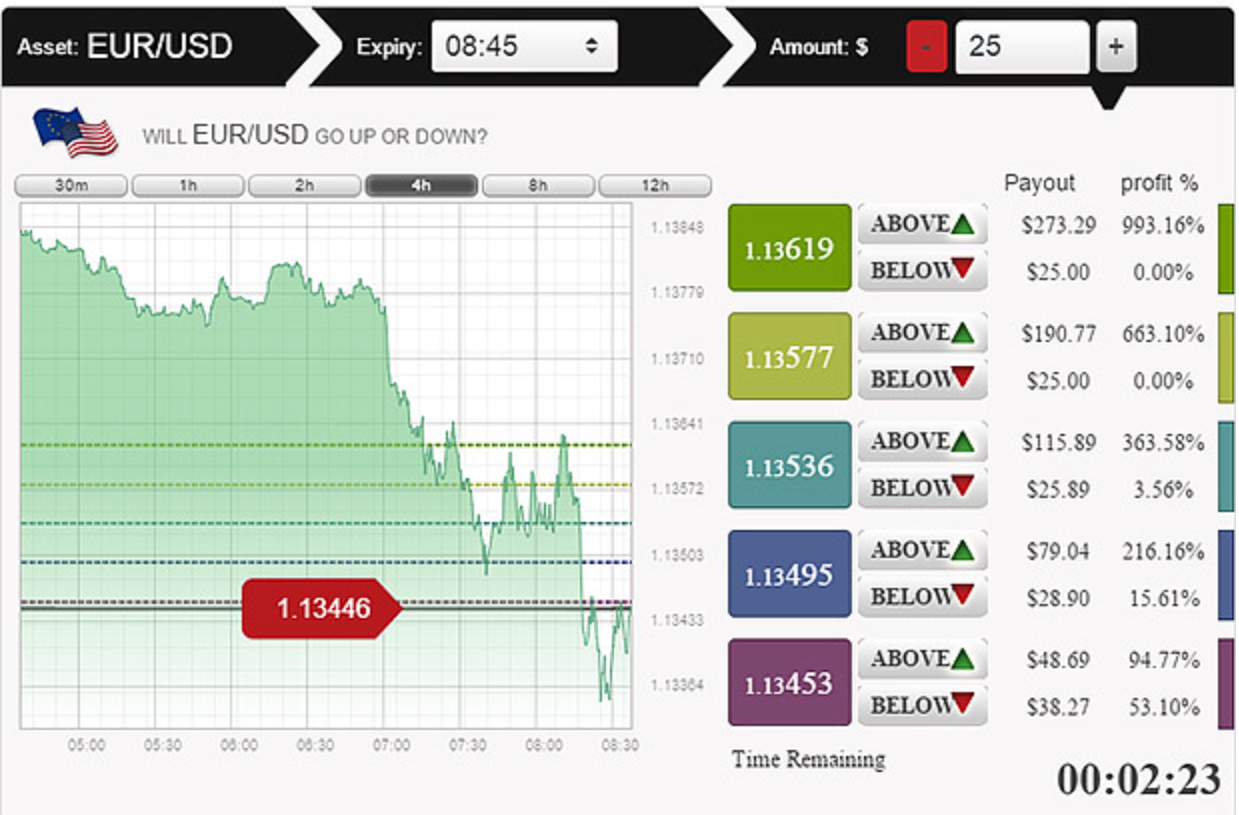Click ABOVE on the 1.13453 strike
The height and width of the screenshot is (815, 1239).
pyautogui.click(x=921, y=658)
